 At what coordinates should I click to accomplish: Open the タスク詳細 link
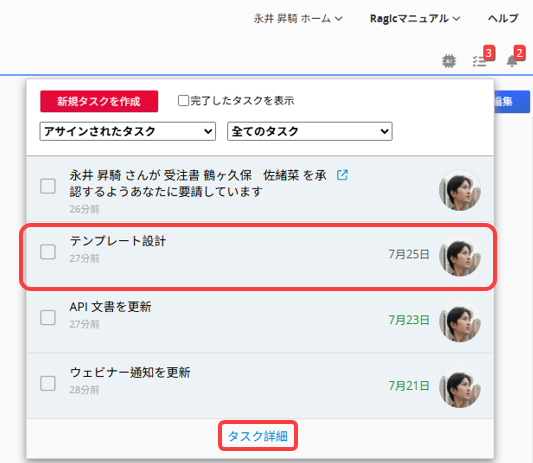click(x=258, y=436)
